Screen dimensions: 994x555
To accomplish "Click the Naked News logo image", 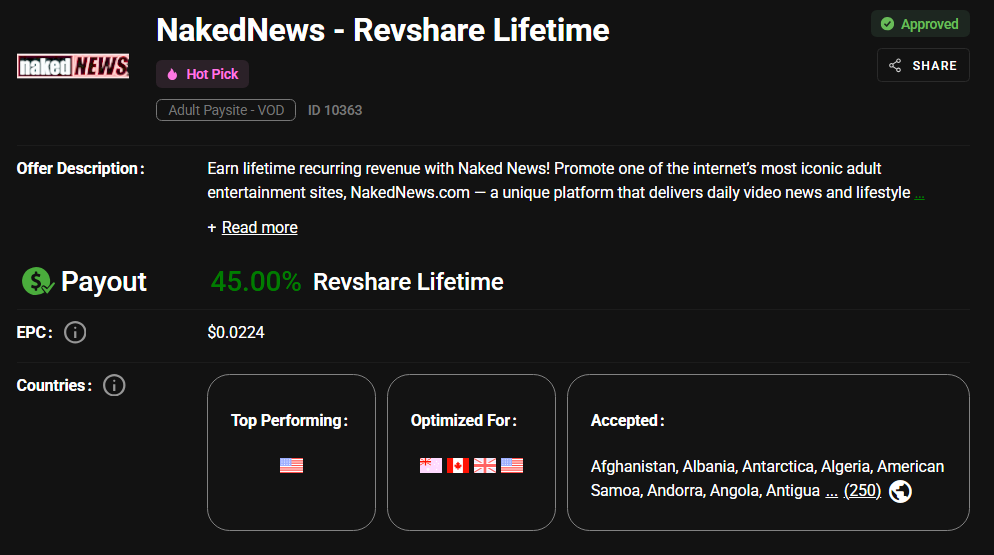I will (73, 66).
